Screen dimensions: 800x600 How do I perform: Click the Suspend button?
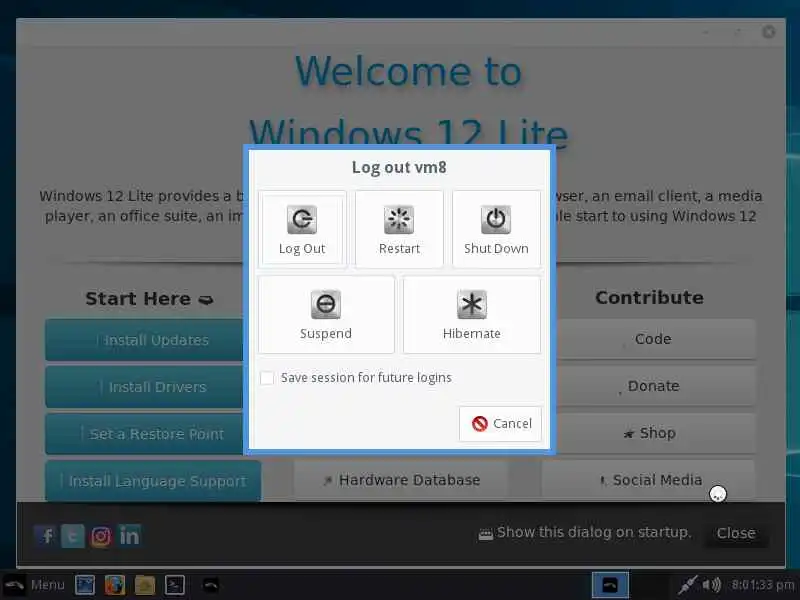pos(326,314)
